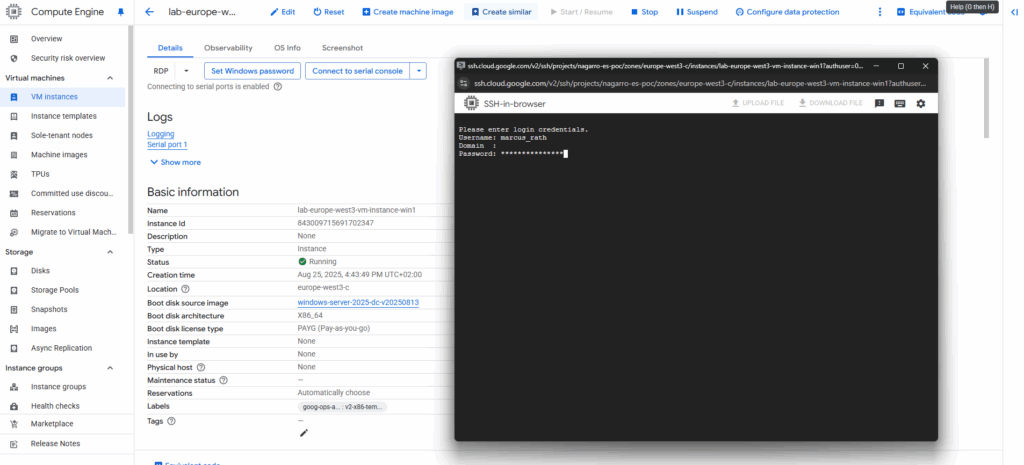Open Instance templates
The width and height of the screenshot is (1024, 465).
(63, 116)
